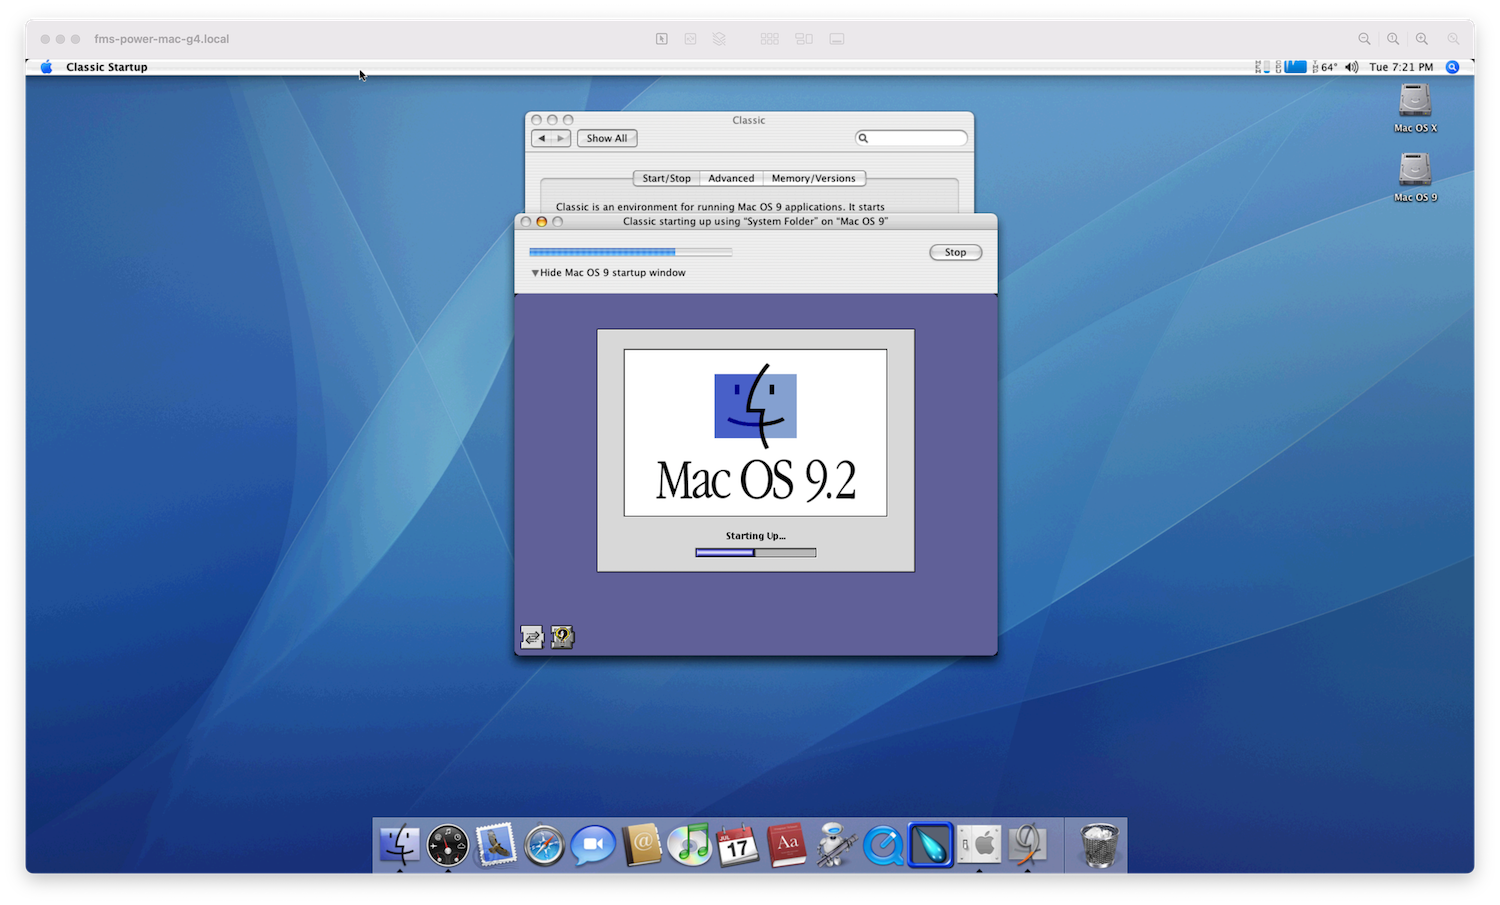Open Spotlight search in the menu bar
Viewport: 1500px width, 905px height.
1452,67
